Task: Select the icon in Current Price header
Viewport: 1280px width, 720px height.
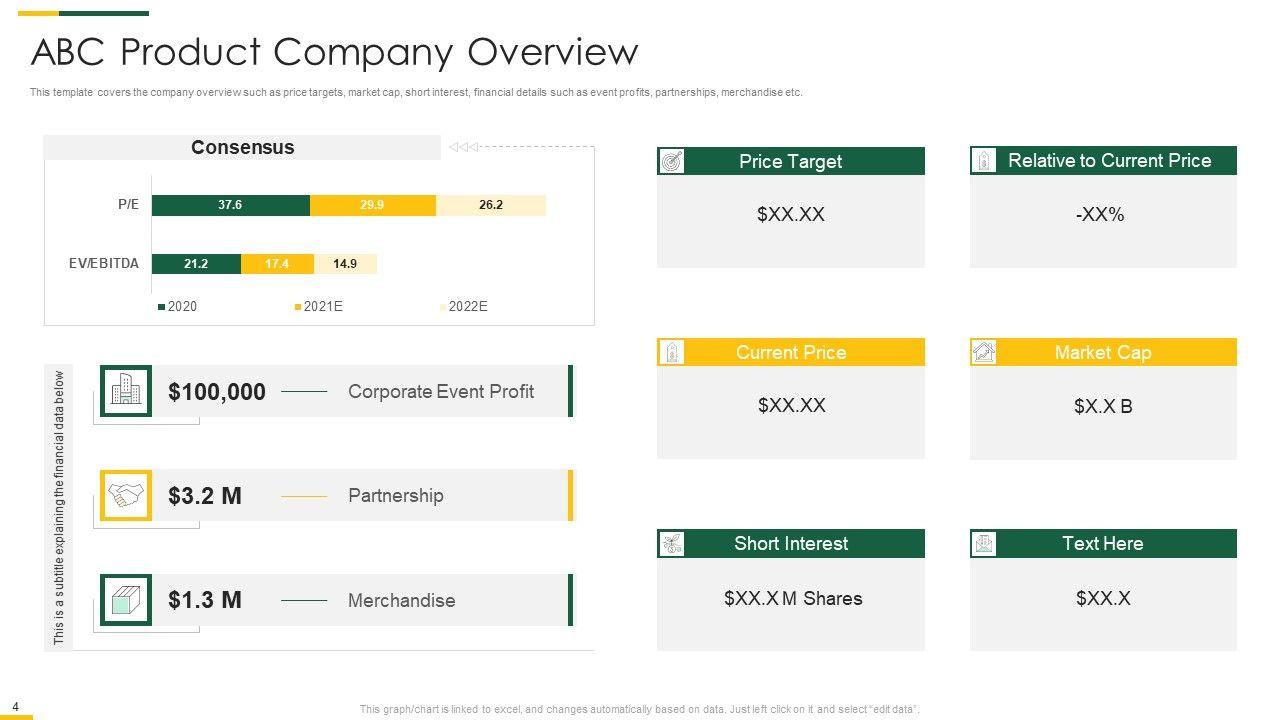Action: [673, 352]
